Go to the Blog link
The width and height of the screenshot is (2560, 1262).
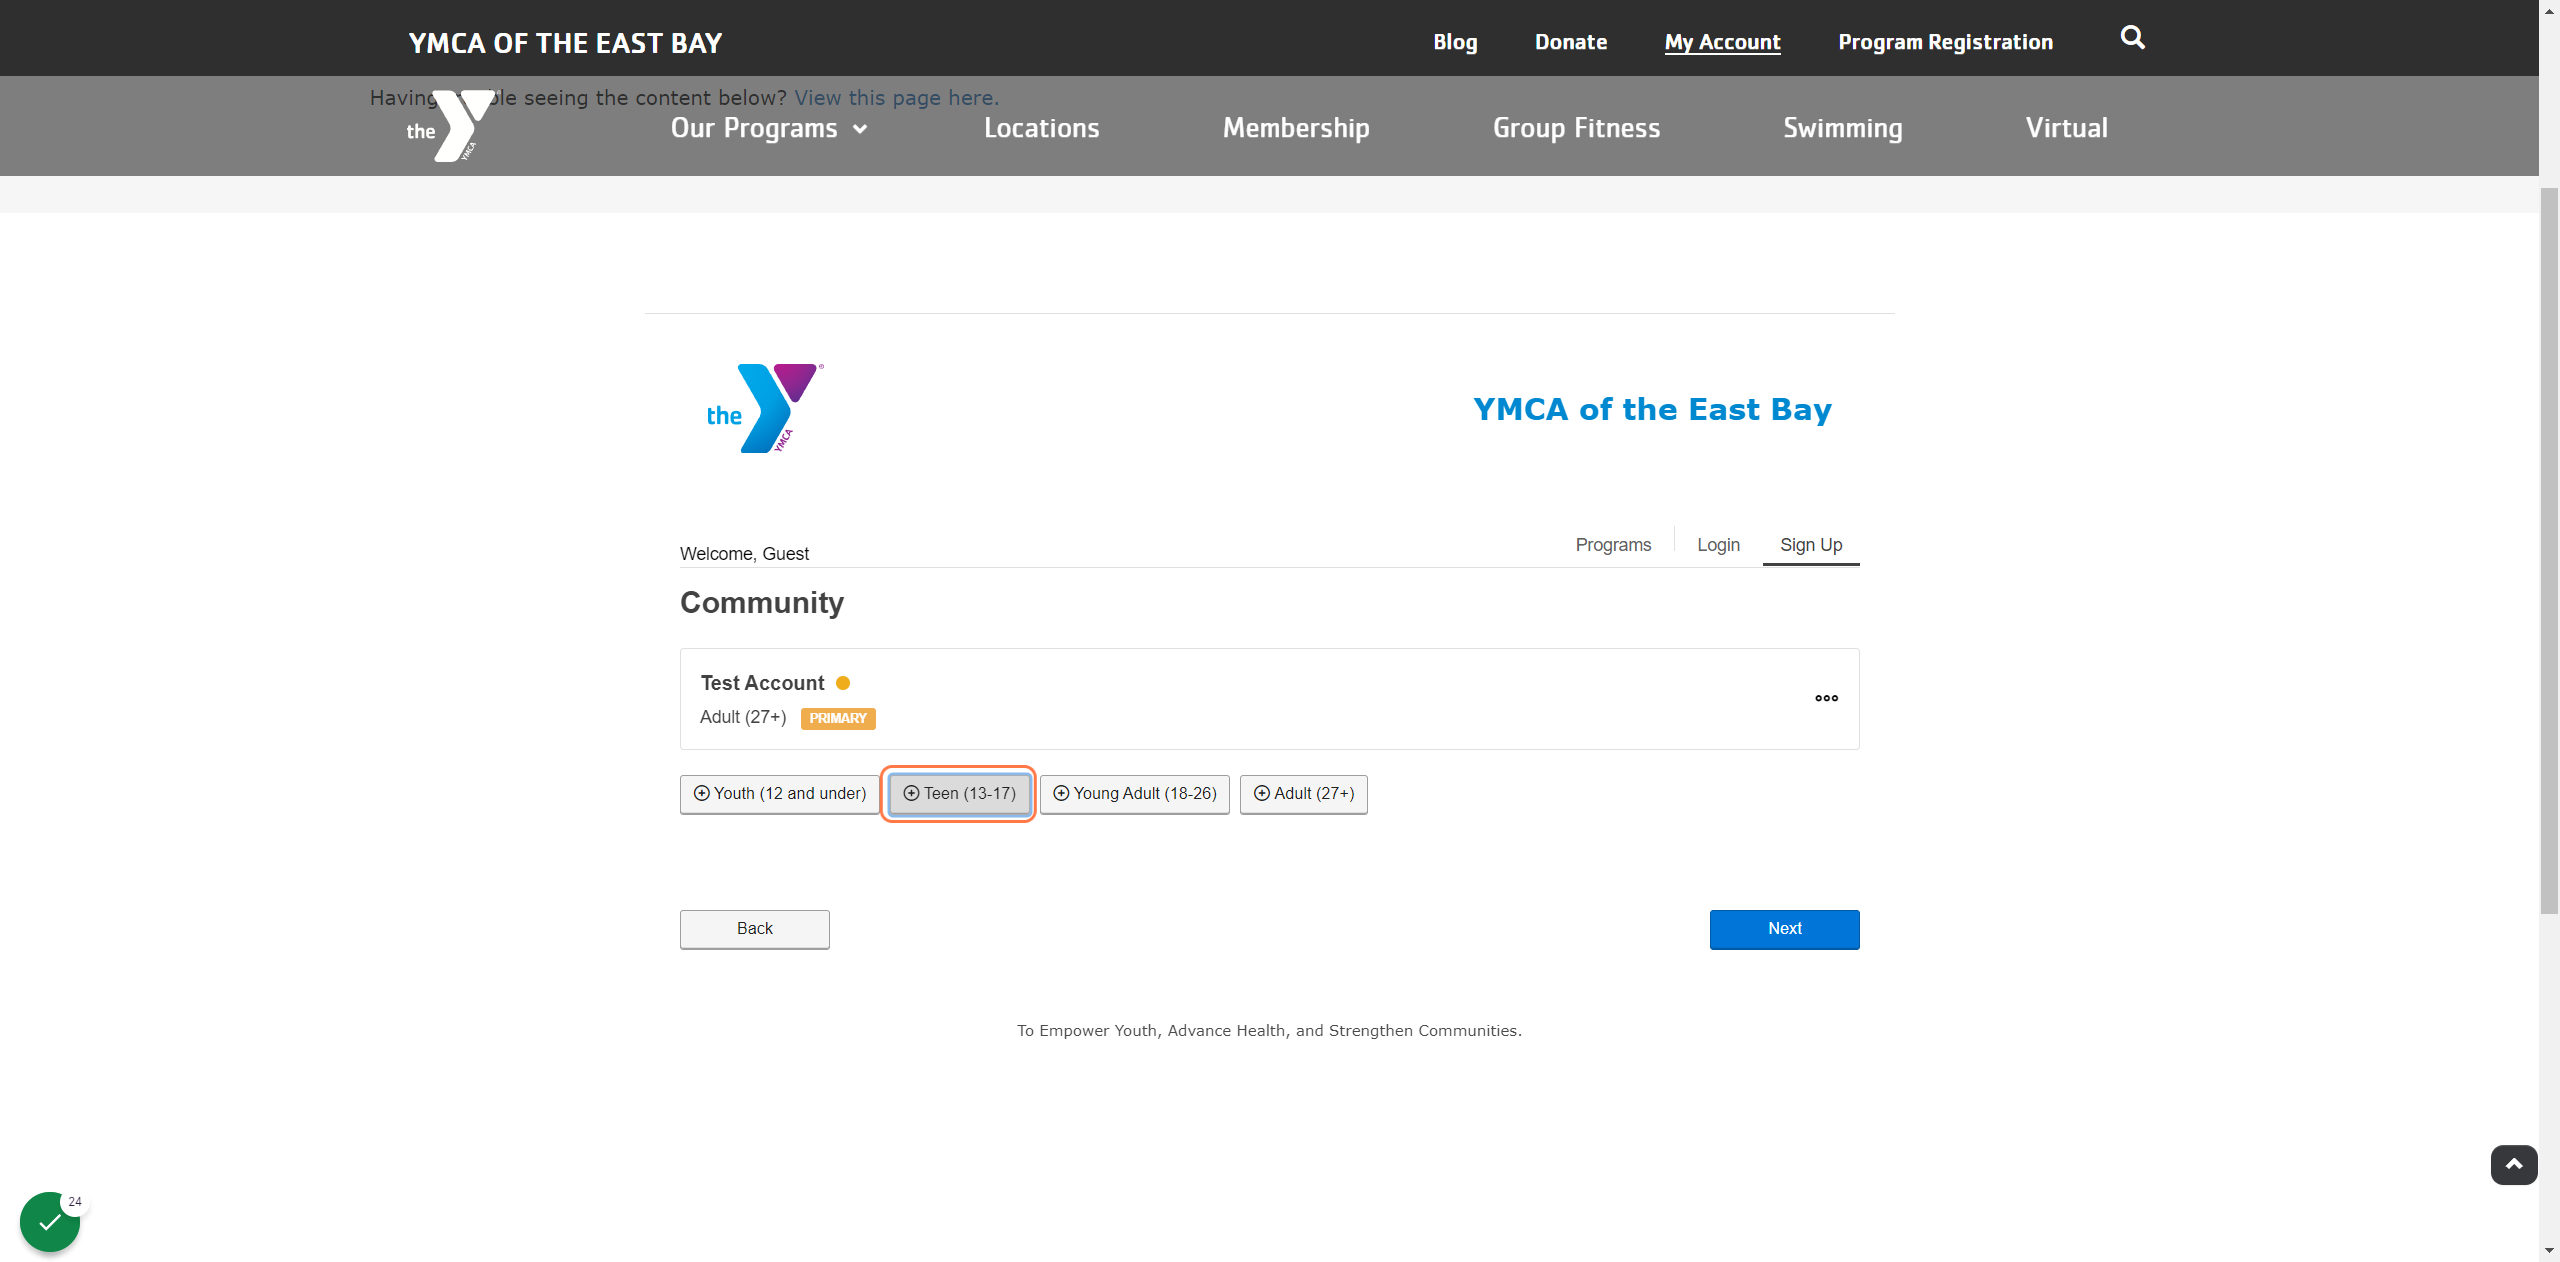1455,42
